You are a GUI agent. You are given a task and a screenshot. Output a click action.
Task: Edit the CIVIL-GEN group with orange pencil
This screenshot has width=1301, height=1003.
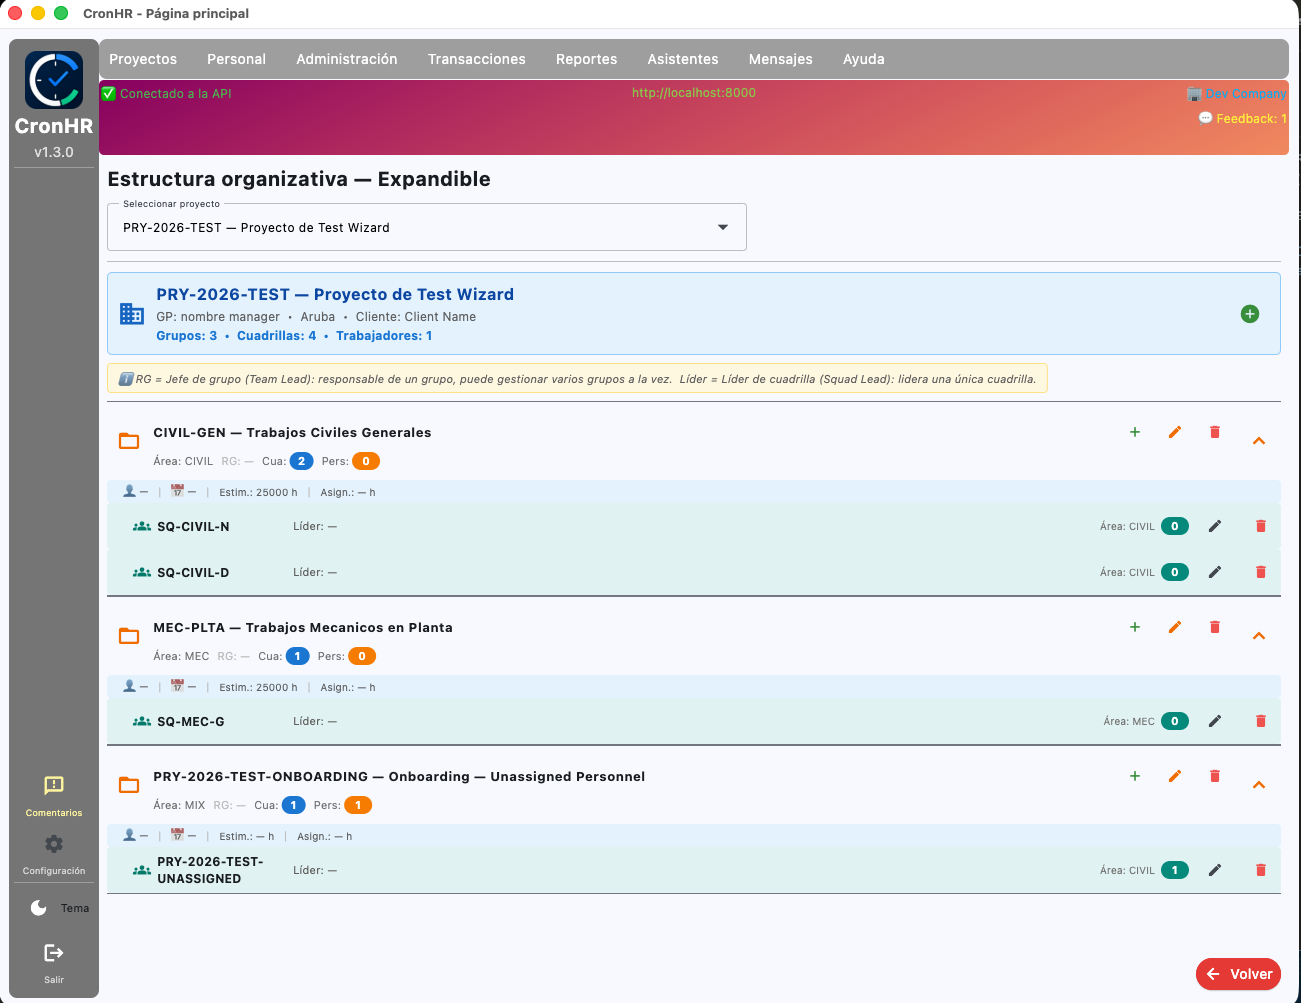click(1175, 432)
